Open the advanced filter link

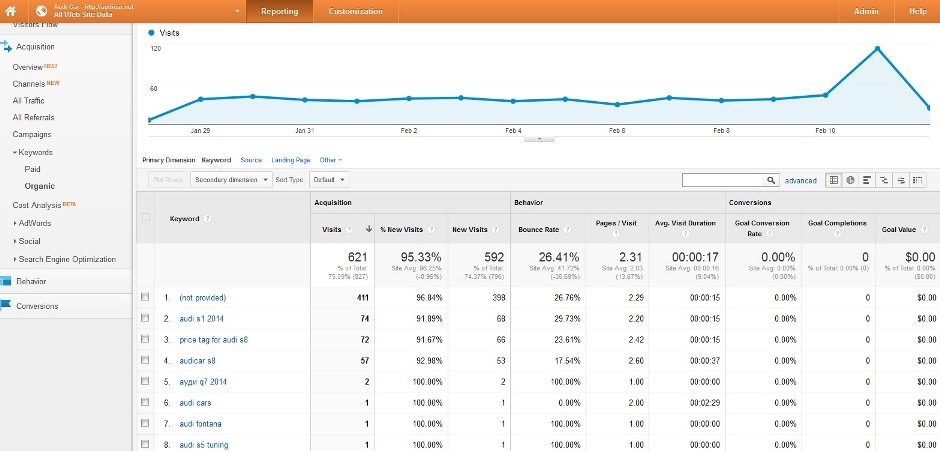[800, 181]
